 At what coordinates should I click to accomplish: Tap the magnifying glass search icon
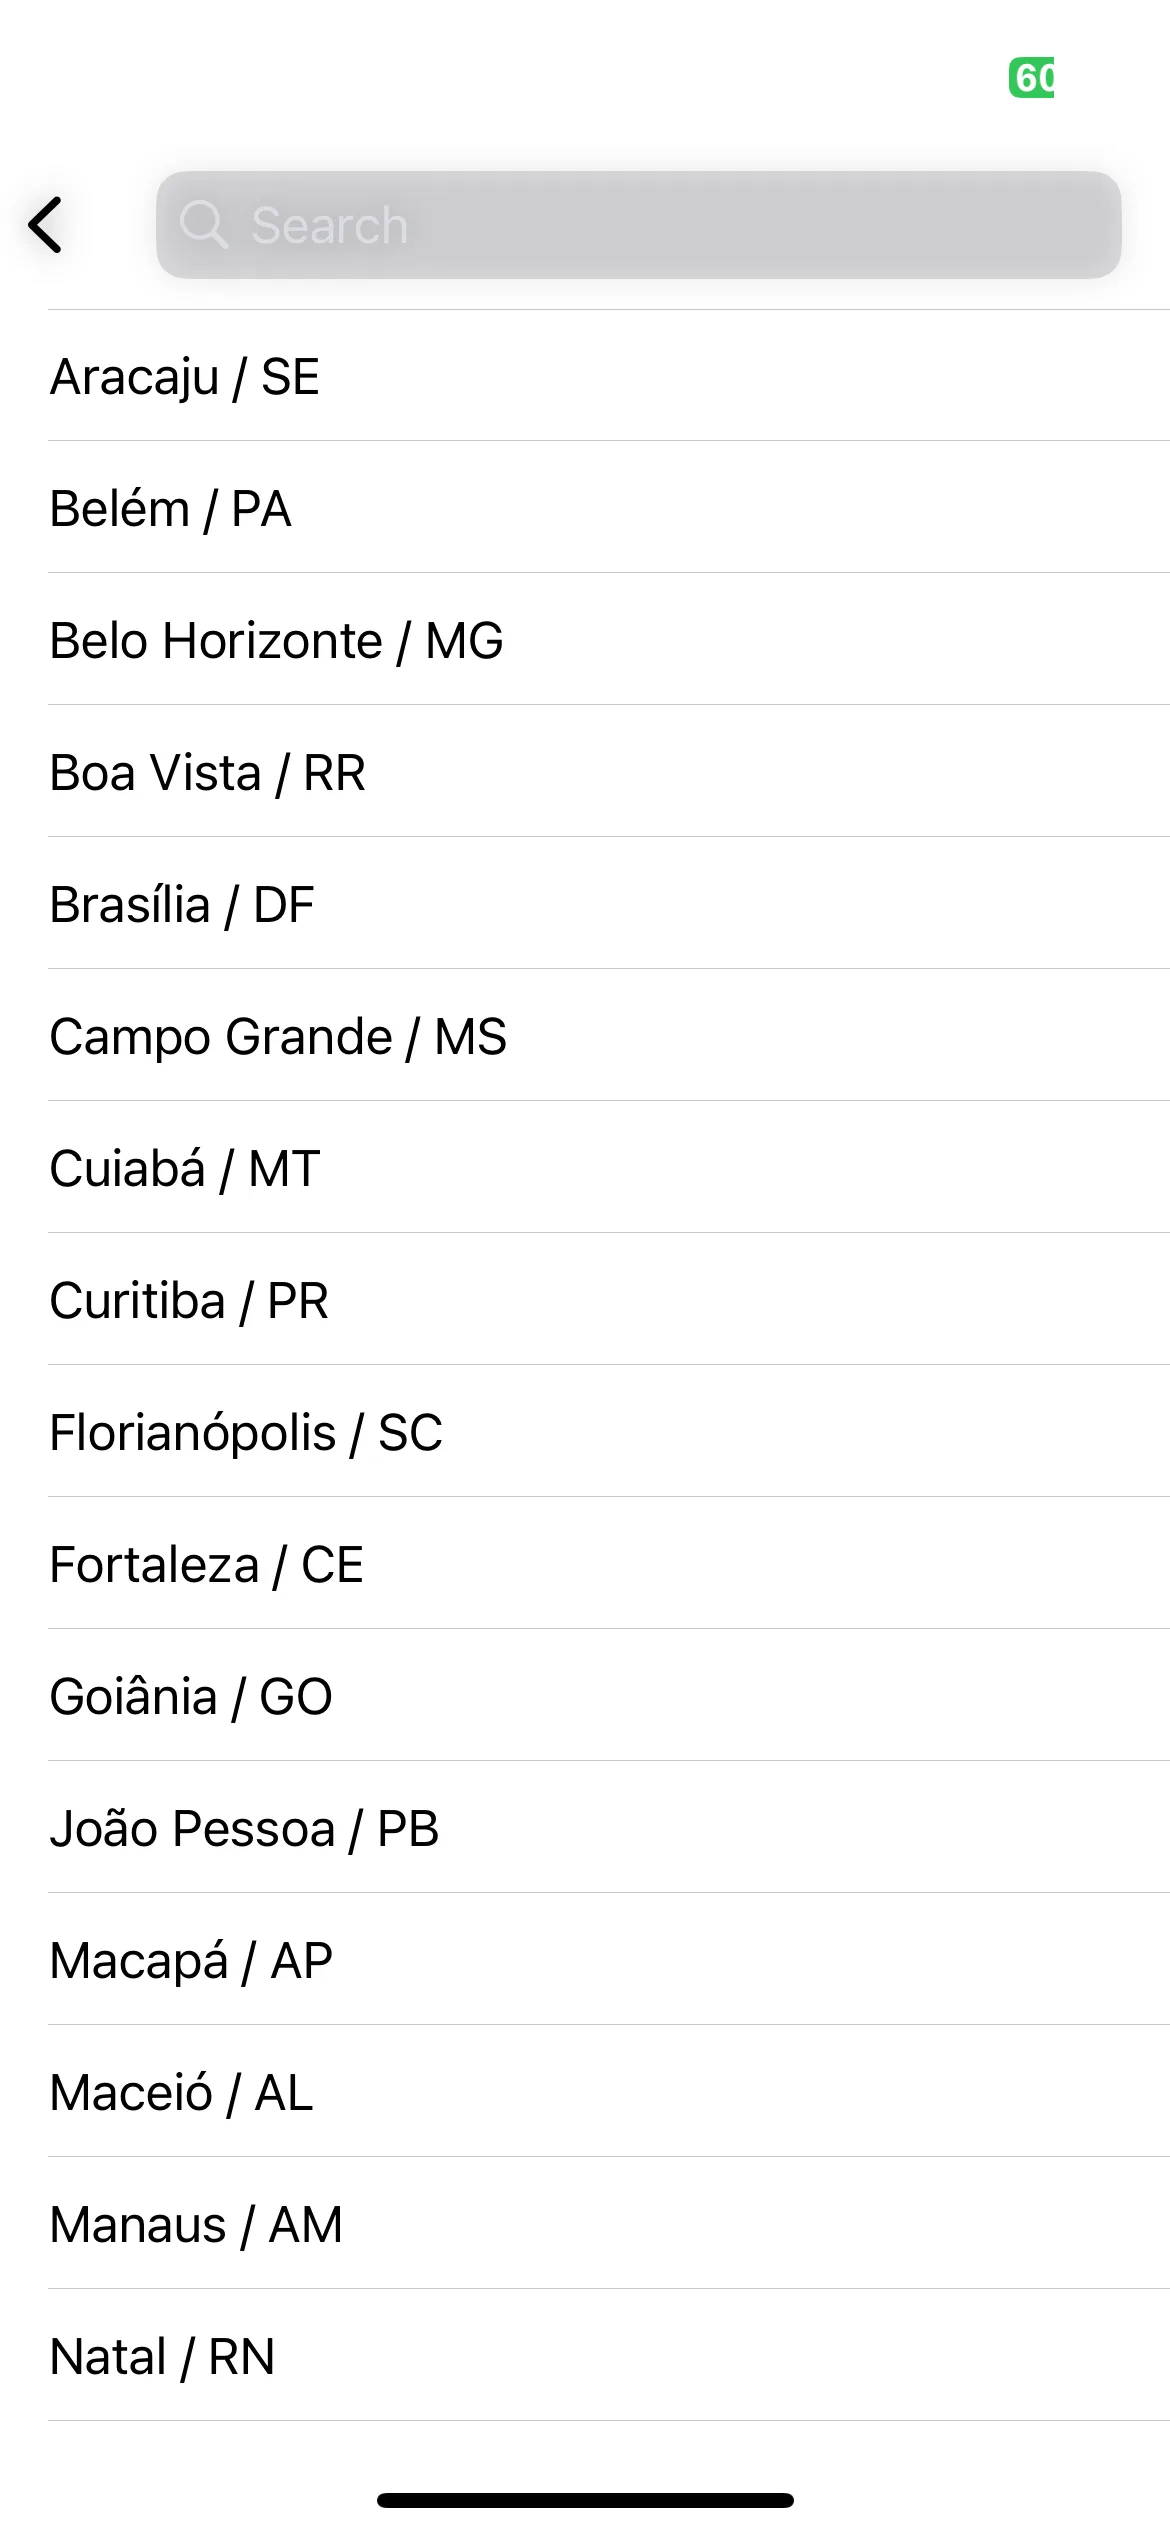tap(204, 224)
